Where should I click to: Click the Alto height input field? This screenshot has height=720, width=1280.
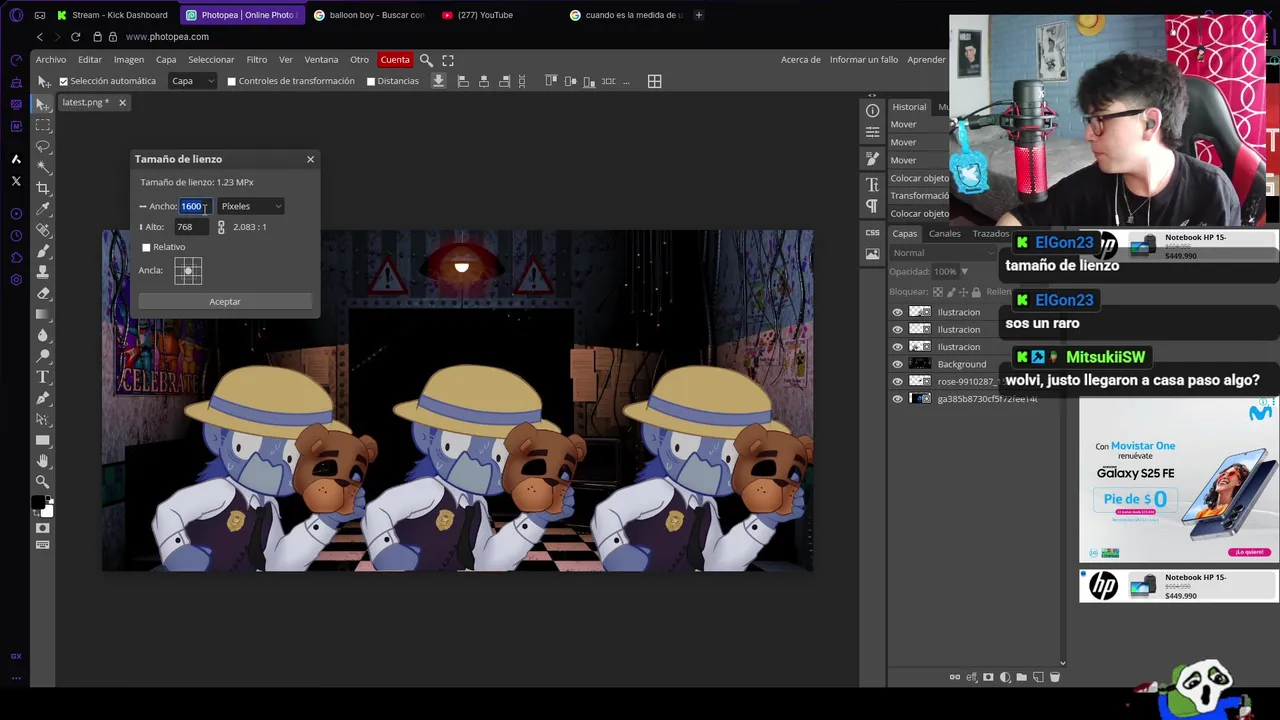pos(193,227)
